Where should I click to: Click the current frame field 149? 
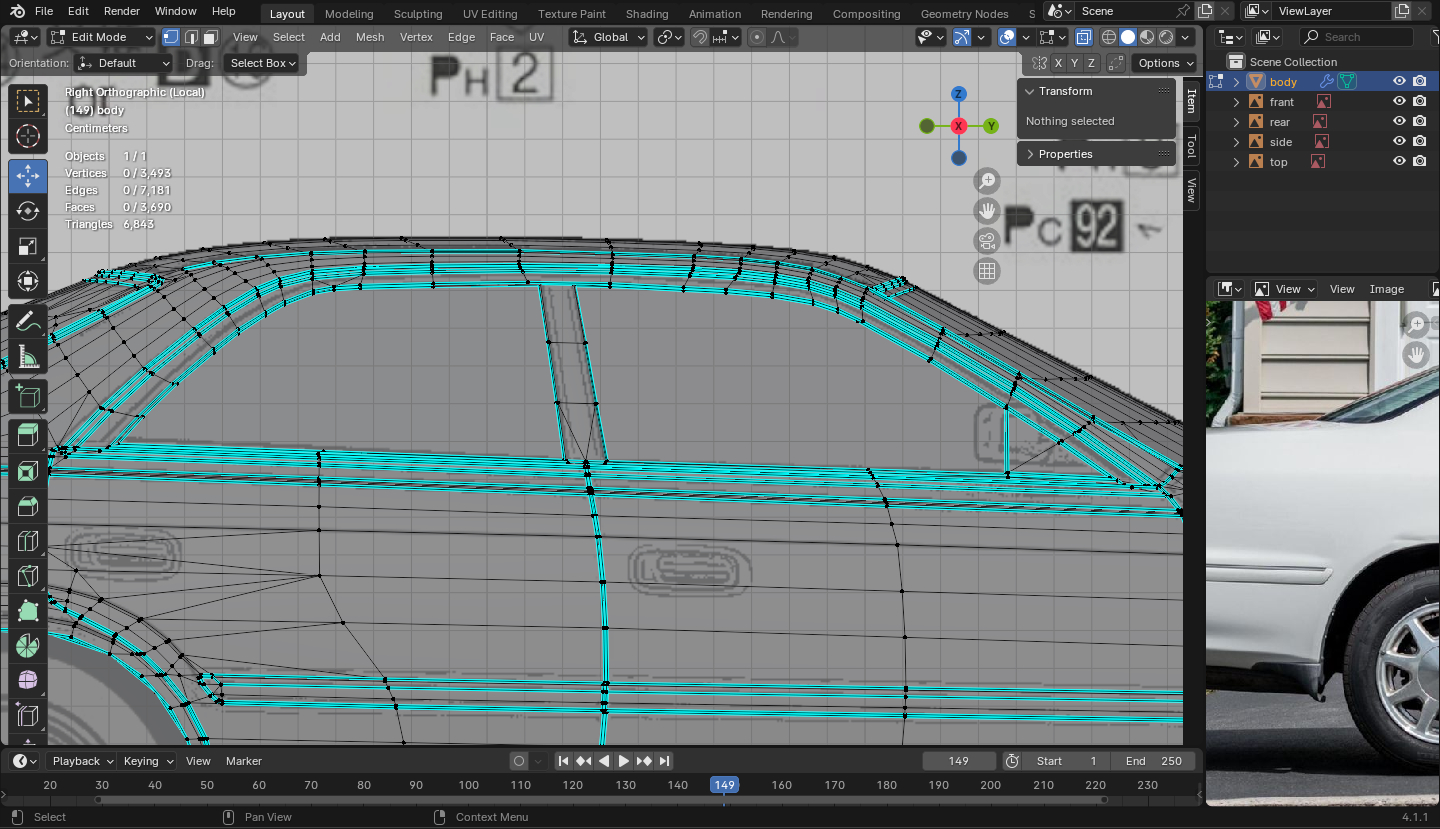coord(958,761)
